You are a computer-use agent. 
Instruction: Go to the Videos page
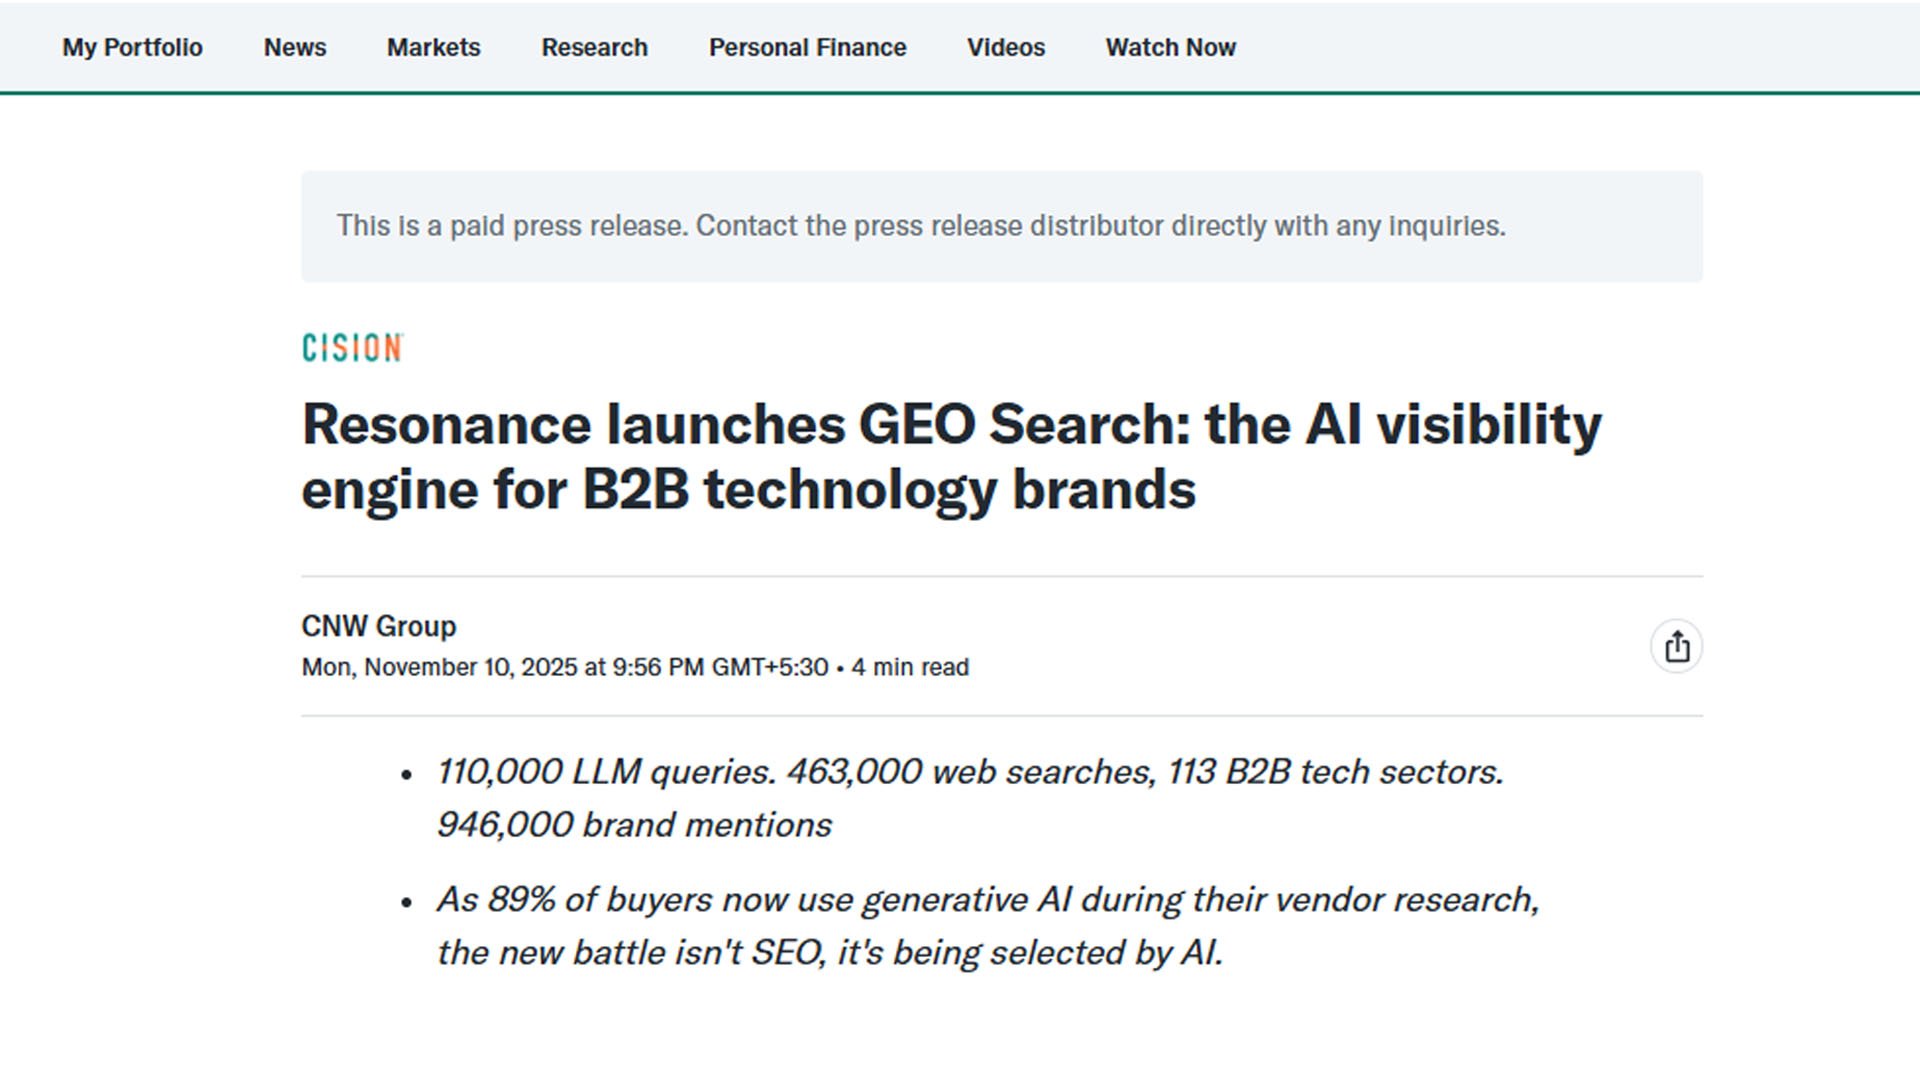pos(1005,47)
